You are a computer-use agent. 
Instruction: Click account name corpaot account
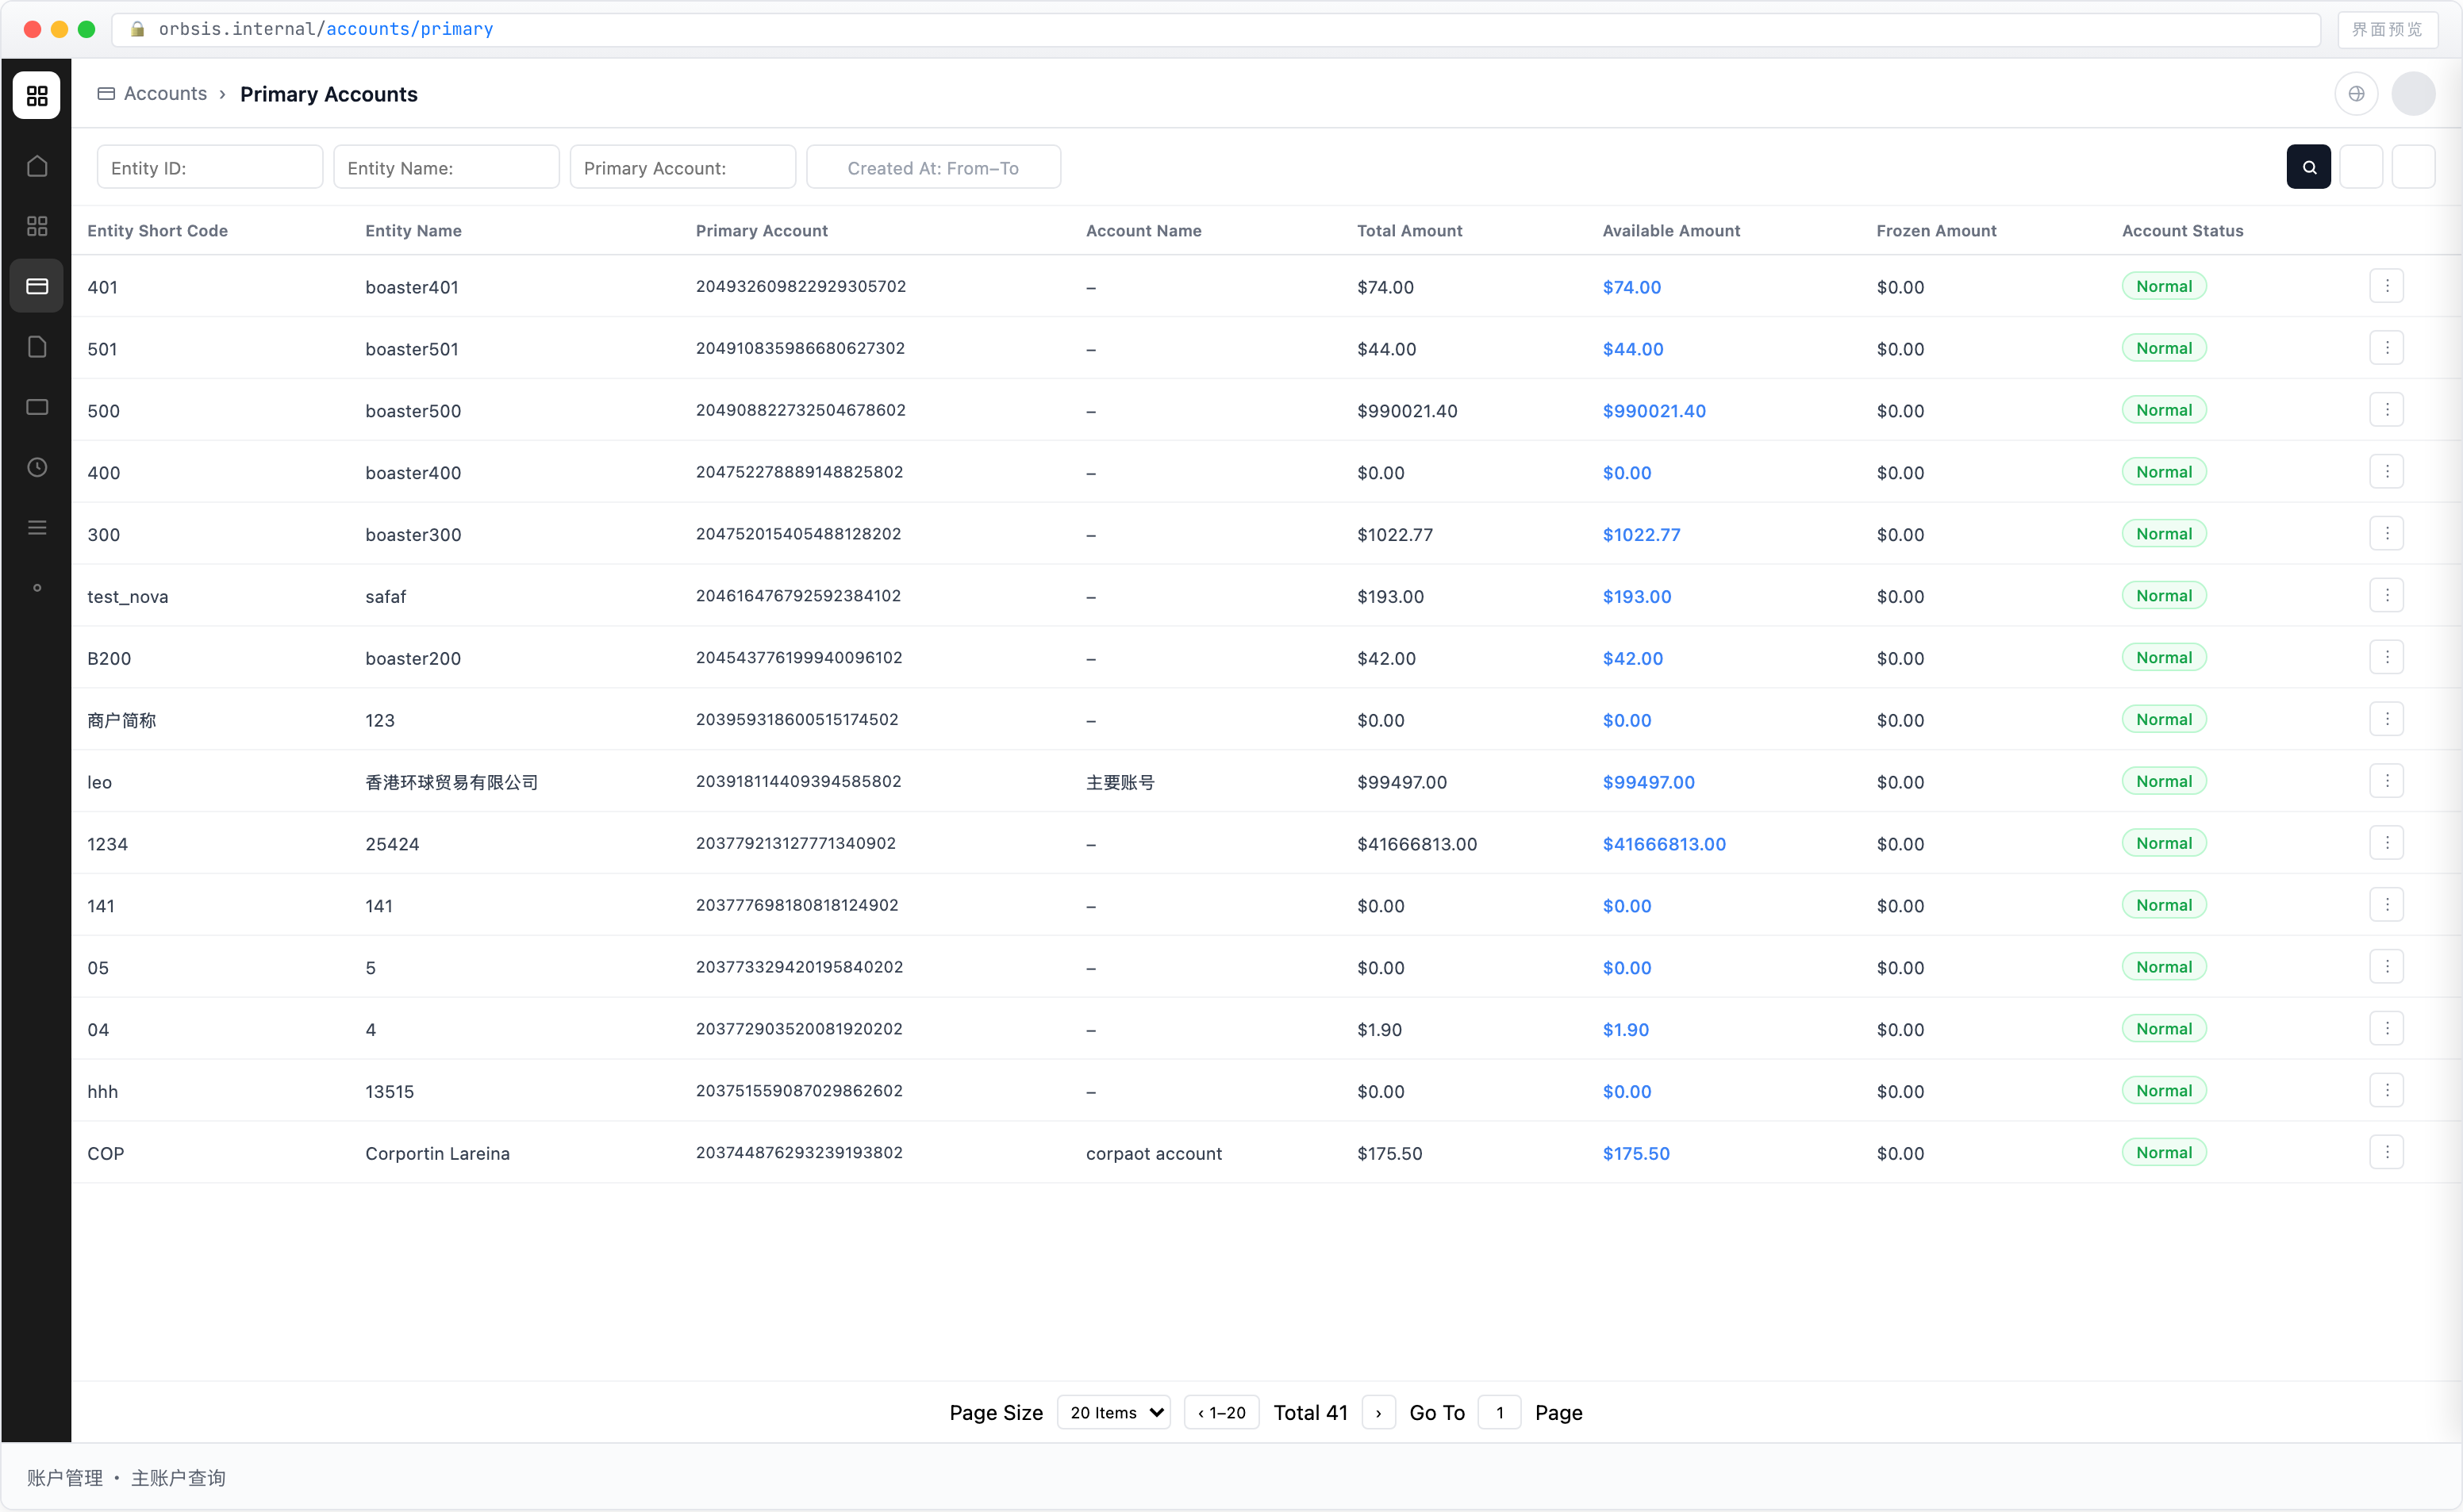tap(1154, 1154)
